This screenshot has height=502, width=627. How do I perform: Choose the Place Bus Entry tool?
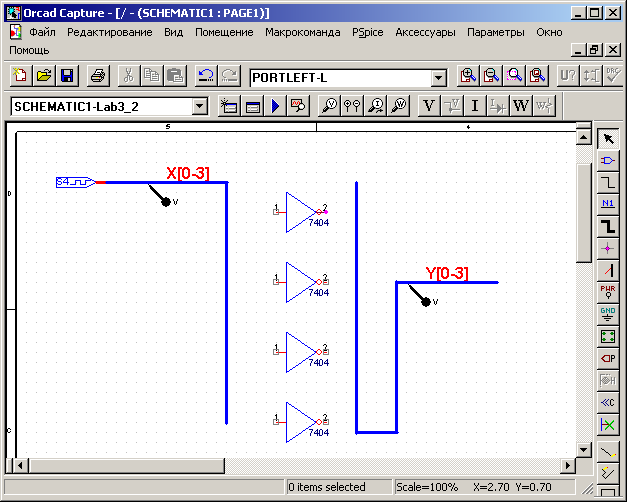point(608,270)
